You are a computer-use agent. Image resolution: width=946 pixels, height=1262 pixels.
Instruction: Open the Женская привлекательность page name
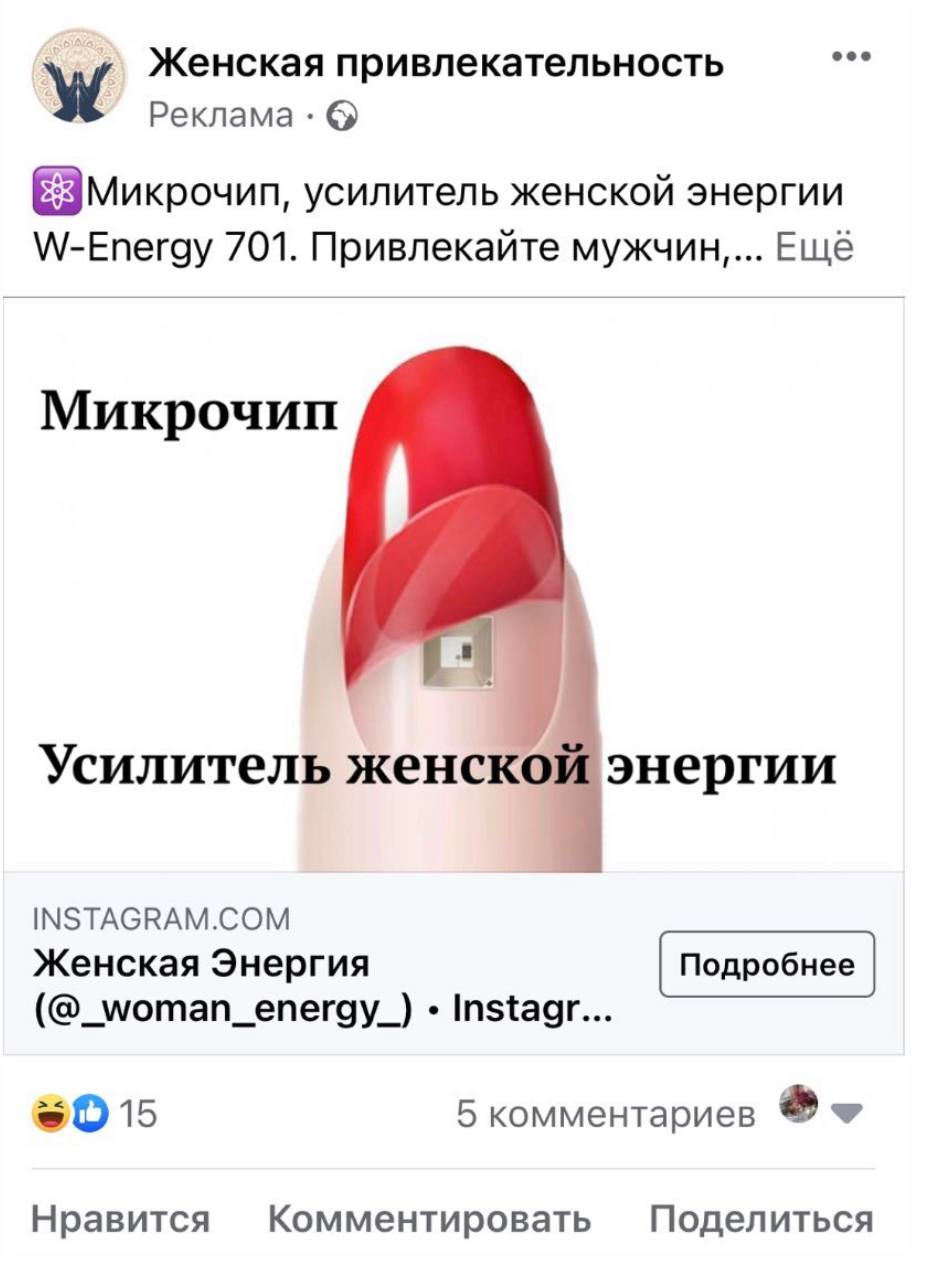pos(436,63)
